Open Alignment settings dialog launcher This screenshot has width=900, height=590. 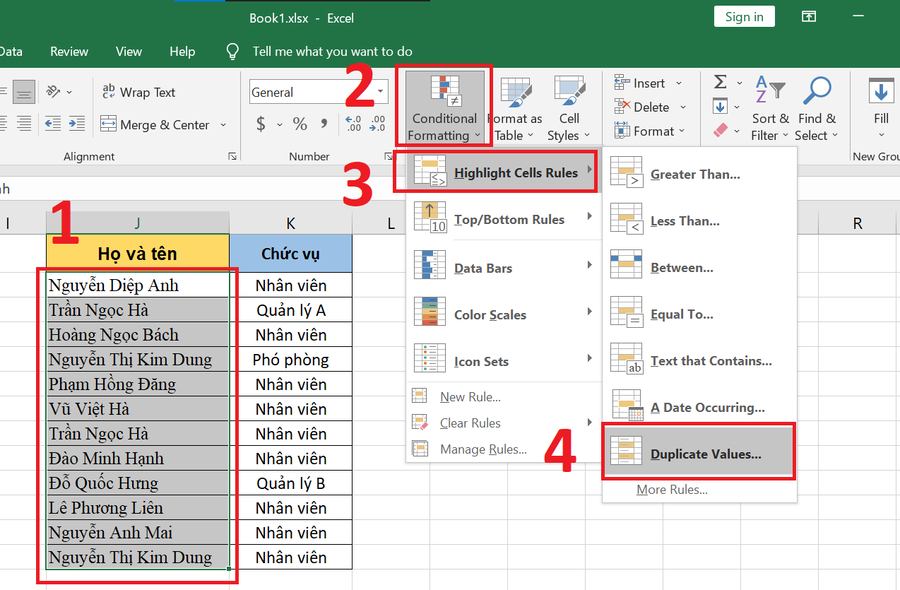click(232, 156)
